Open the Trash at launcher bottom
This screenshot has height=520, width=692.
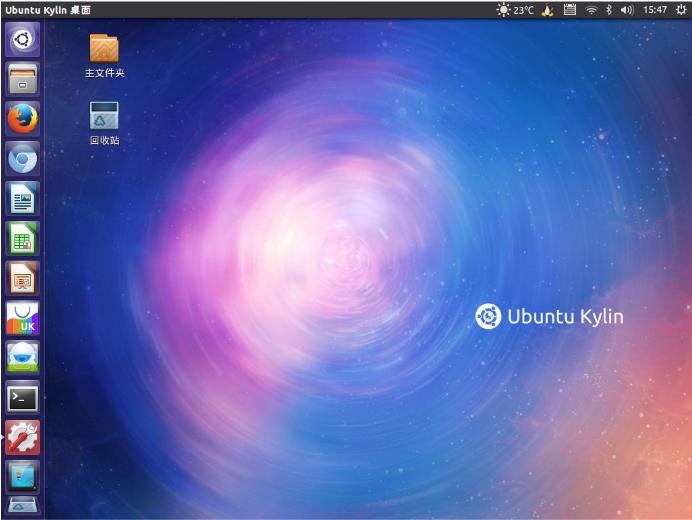(23, 506)
